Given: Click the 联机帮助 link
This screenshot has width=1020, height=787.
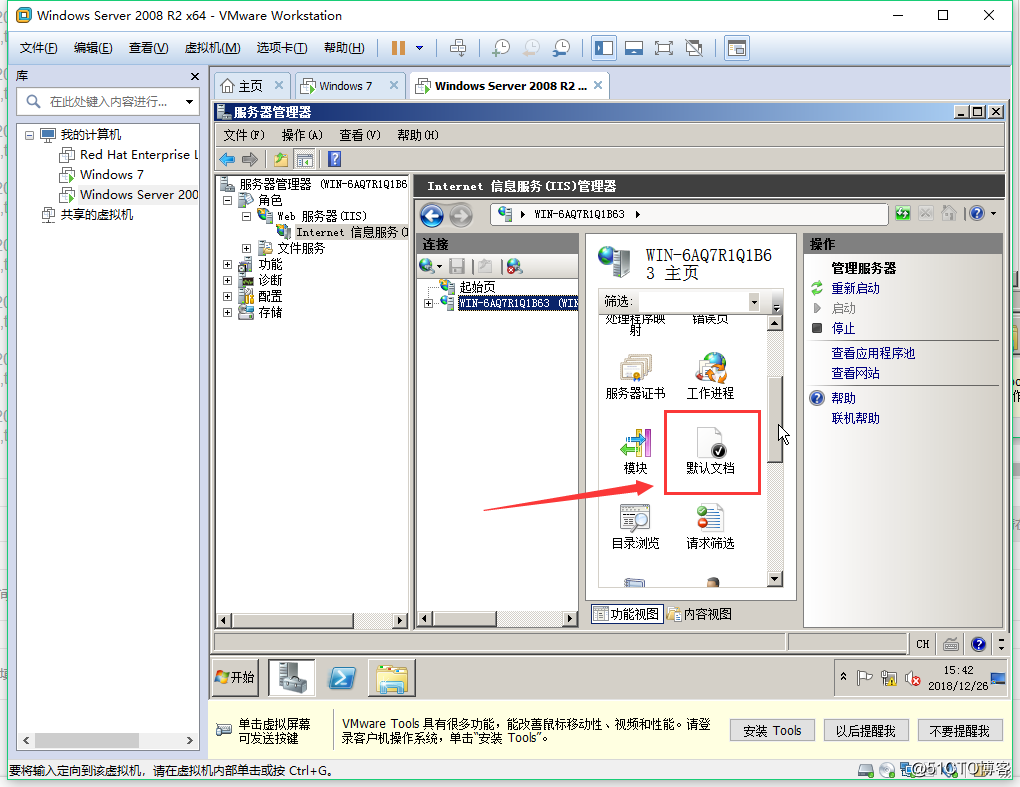Looking at the screenshot, I should click(x=855, y=418).
